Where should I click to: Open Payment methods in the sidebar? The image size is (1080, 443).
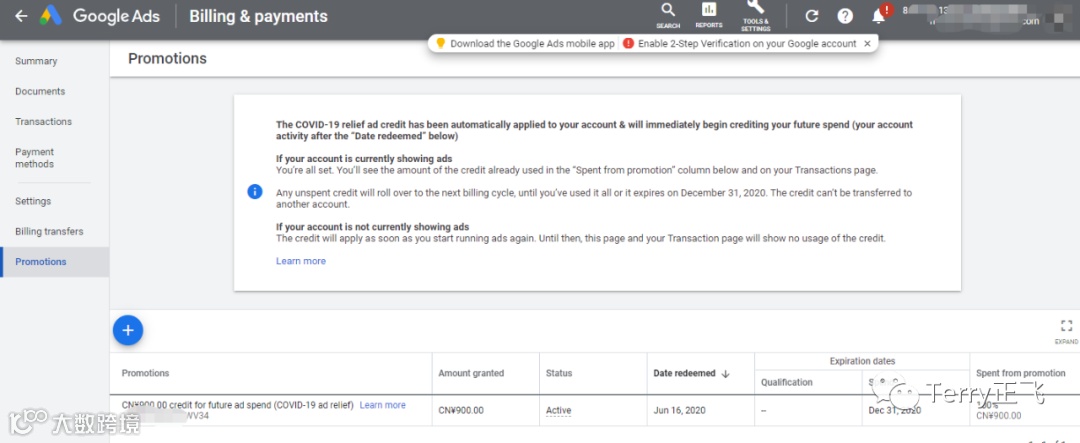[x=34, y=158]
